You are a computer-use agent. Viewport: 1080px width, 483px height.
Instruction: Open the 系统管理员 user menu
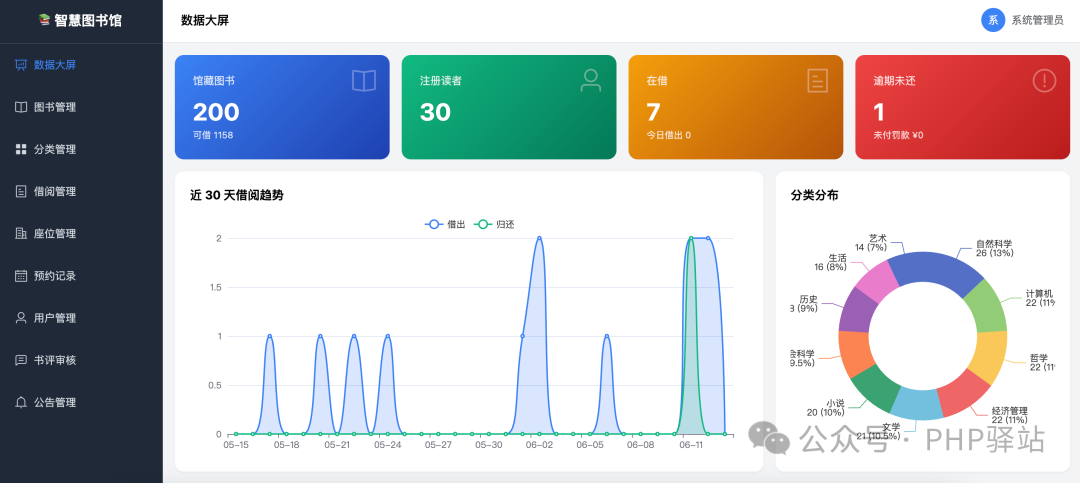pyautogui.click(x=1021, y=20)
